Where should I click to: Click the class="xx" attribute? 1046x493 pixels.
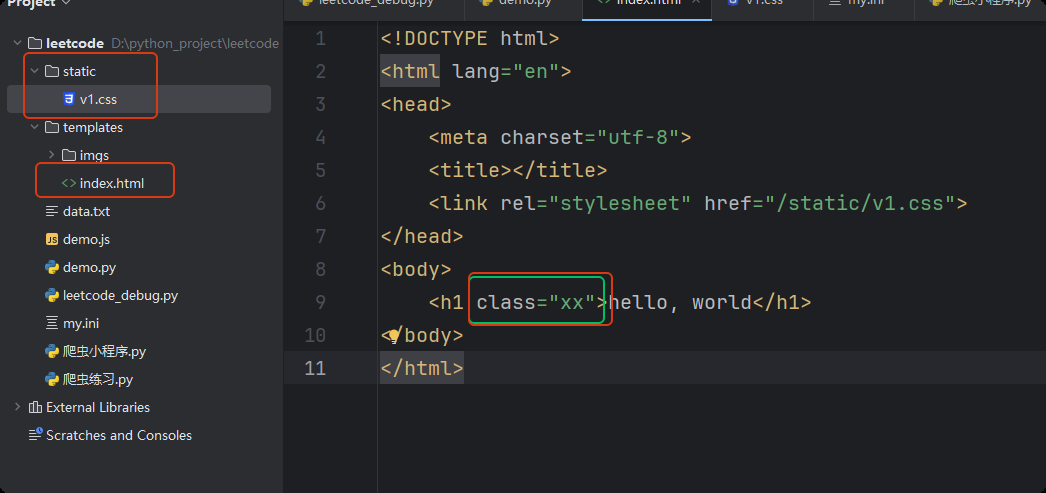point(536,303)
